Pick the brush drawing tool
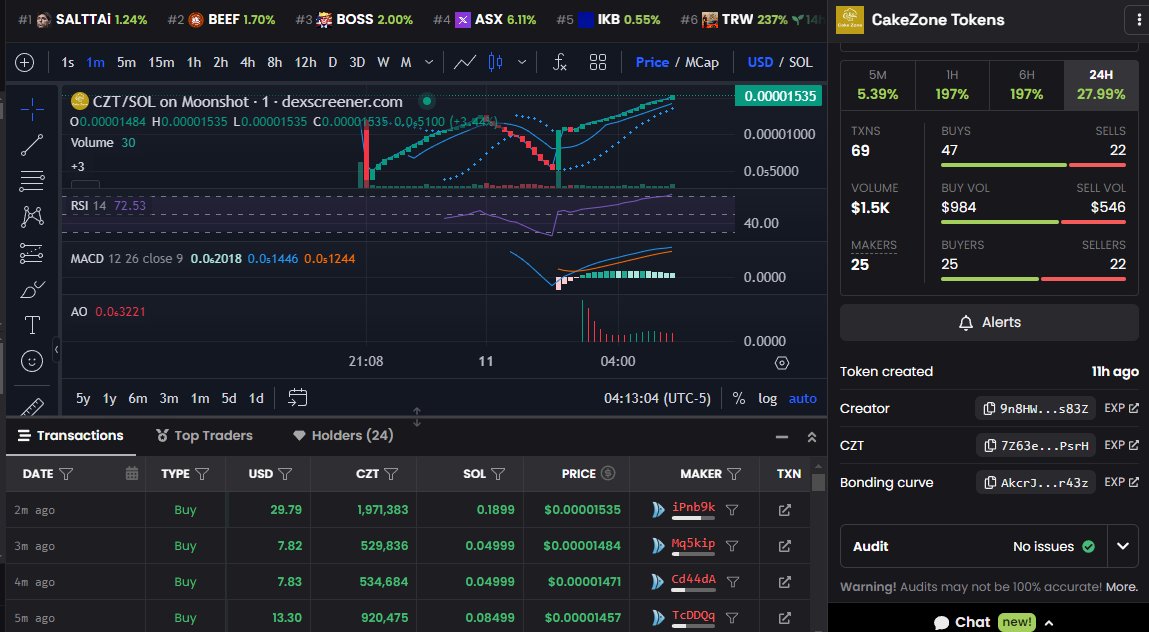Image resolution: width=1149 pixels, height=632 pixels. pos(32,290)
